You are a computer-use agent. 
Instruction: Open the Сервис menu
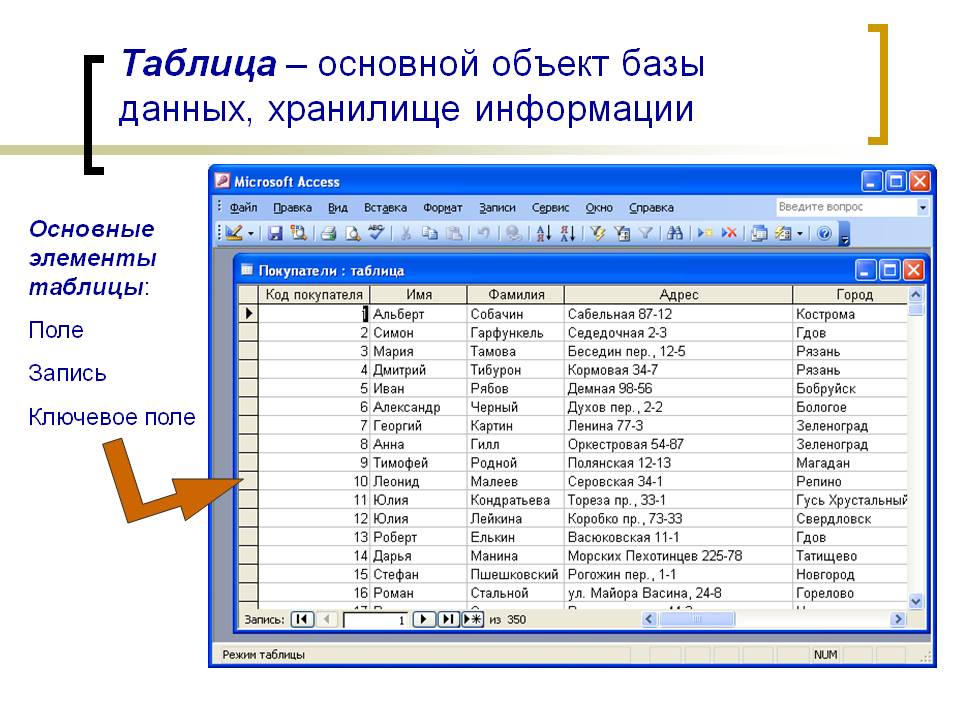[x=550, y=208]
